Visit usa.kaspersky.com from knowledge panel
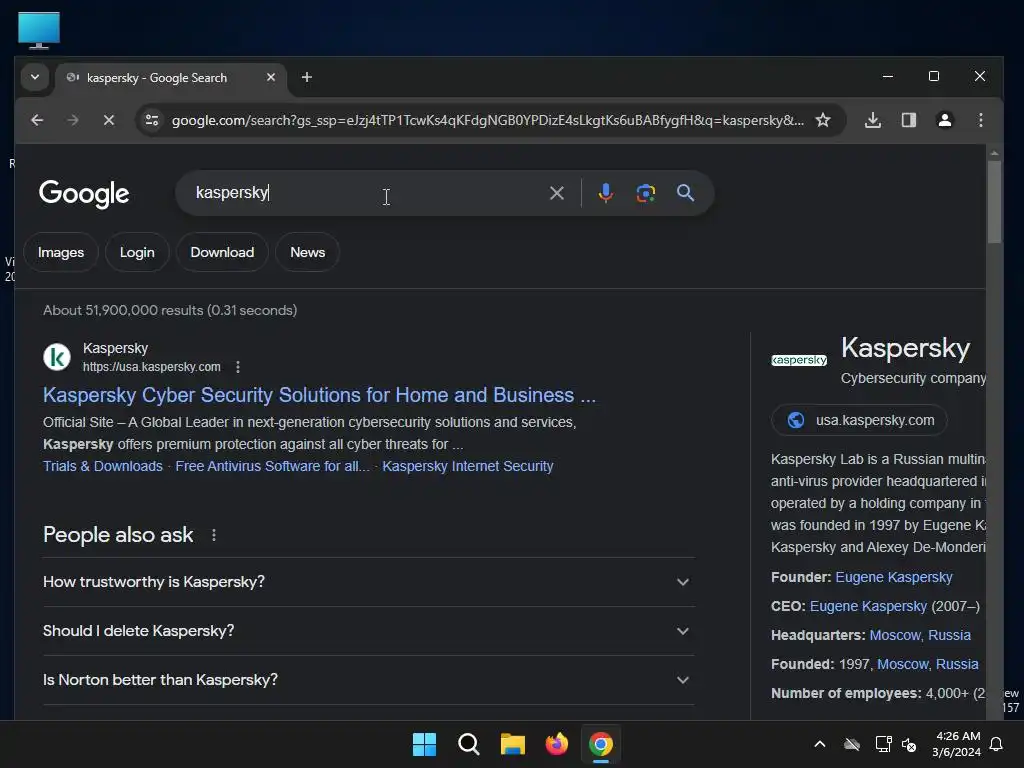 [859, 420]
